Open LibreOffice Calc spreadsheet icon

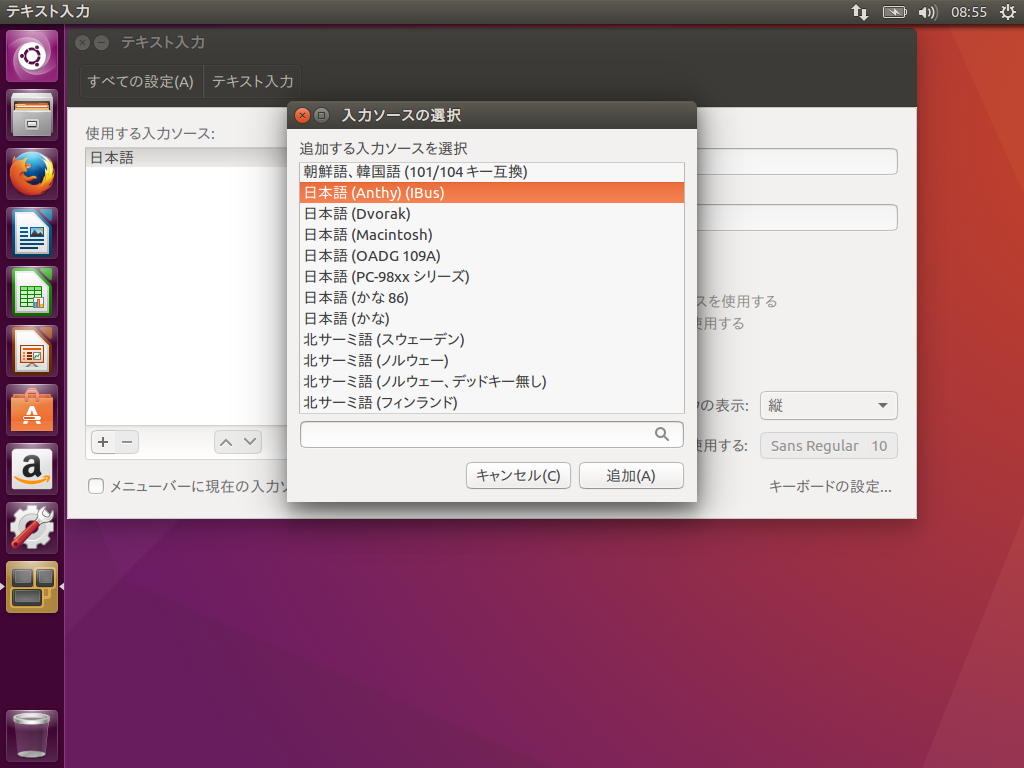(x=33, y=292)
